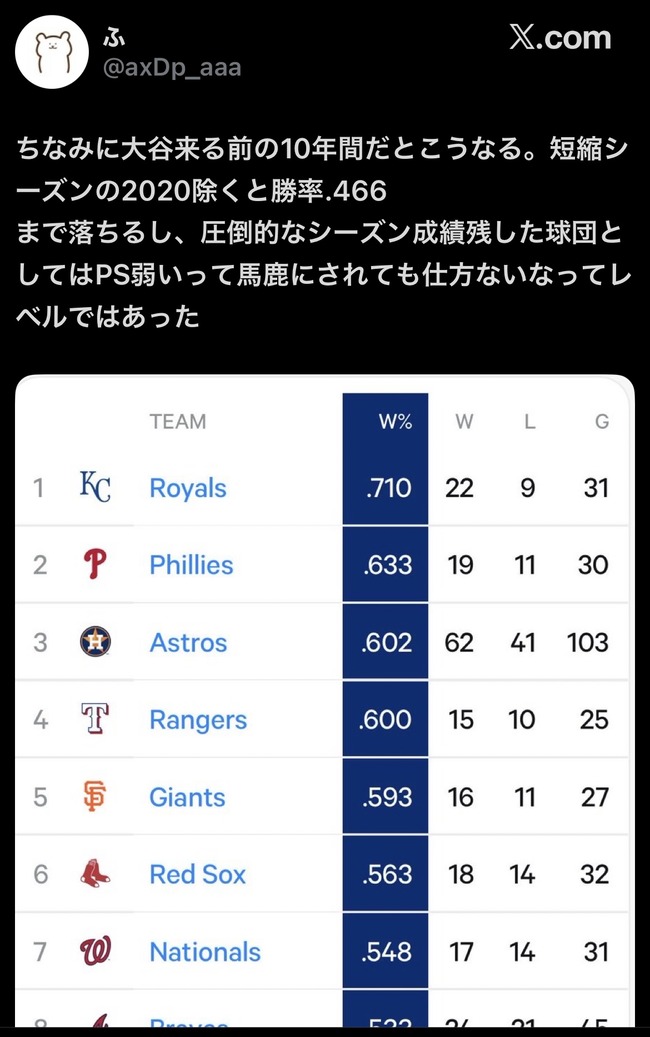Open the Royals team link
The height and width of the screenshot is (1037, 650).
(188, 488)
